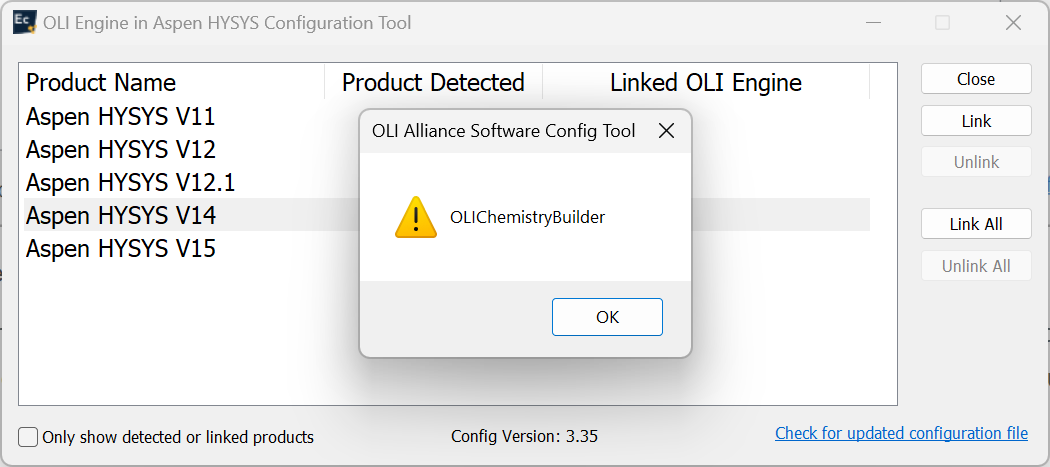Enable Only show detected or linked products

[x=29, y=437]
